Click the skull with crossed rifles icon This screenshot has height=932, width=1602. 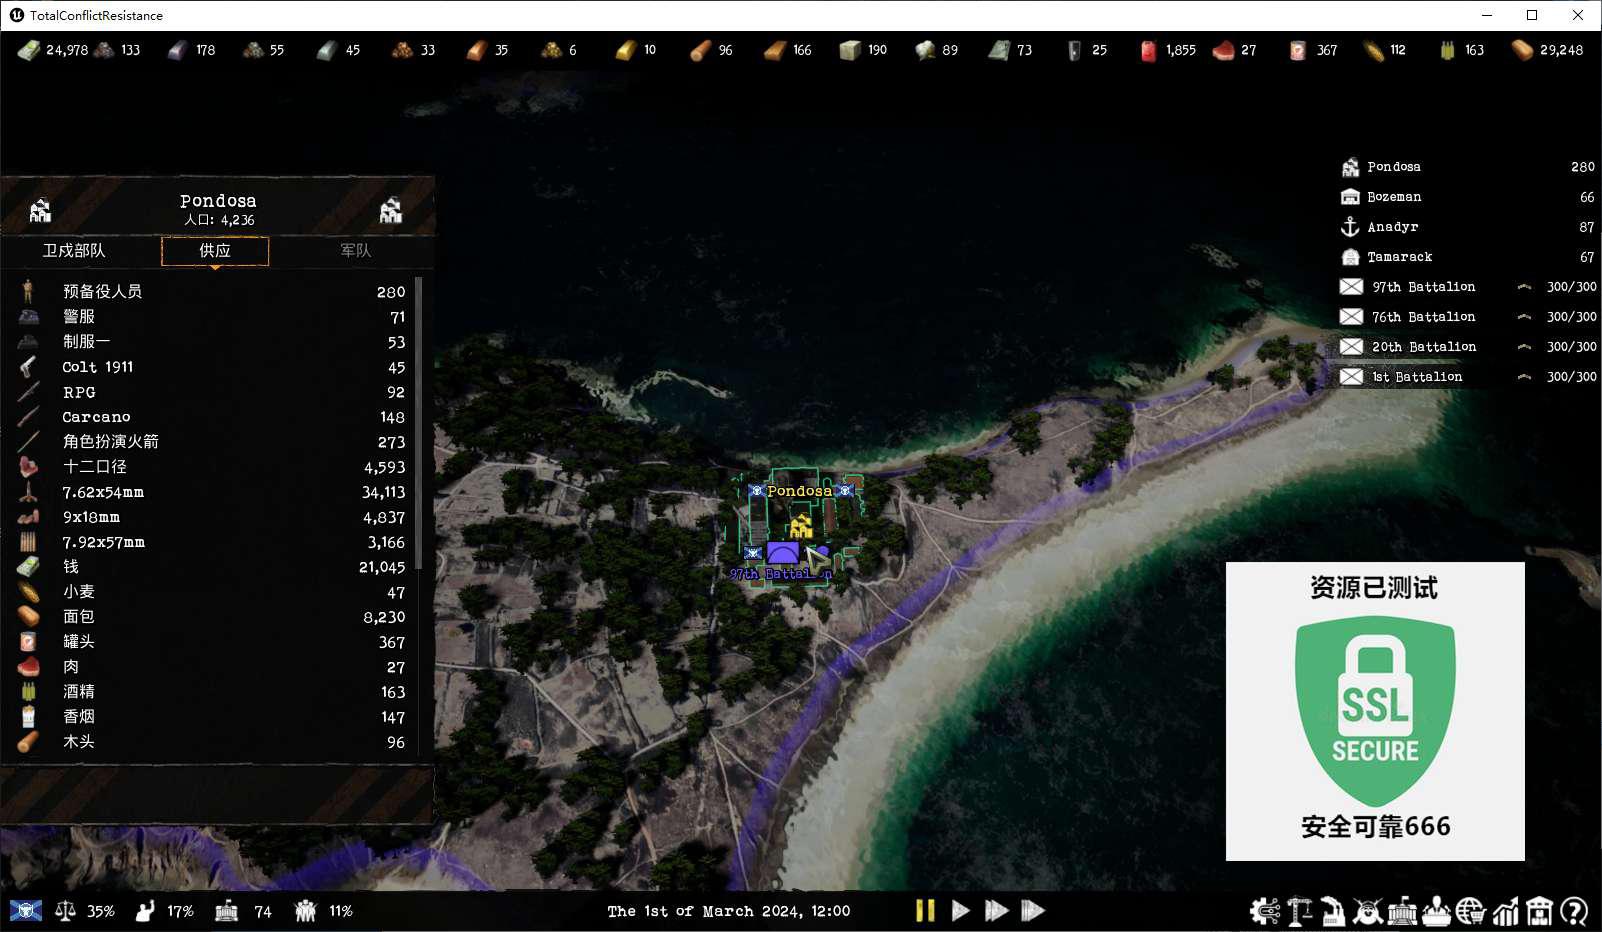pos(1367,911)
